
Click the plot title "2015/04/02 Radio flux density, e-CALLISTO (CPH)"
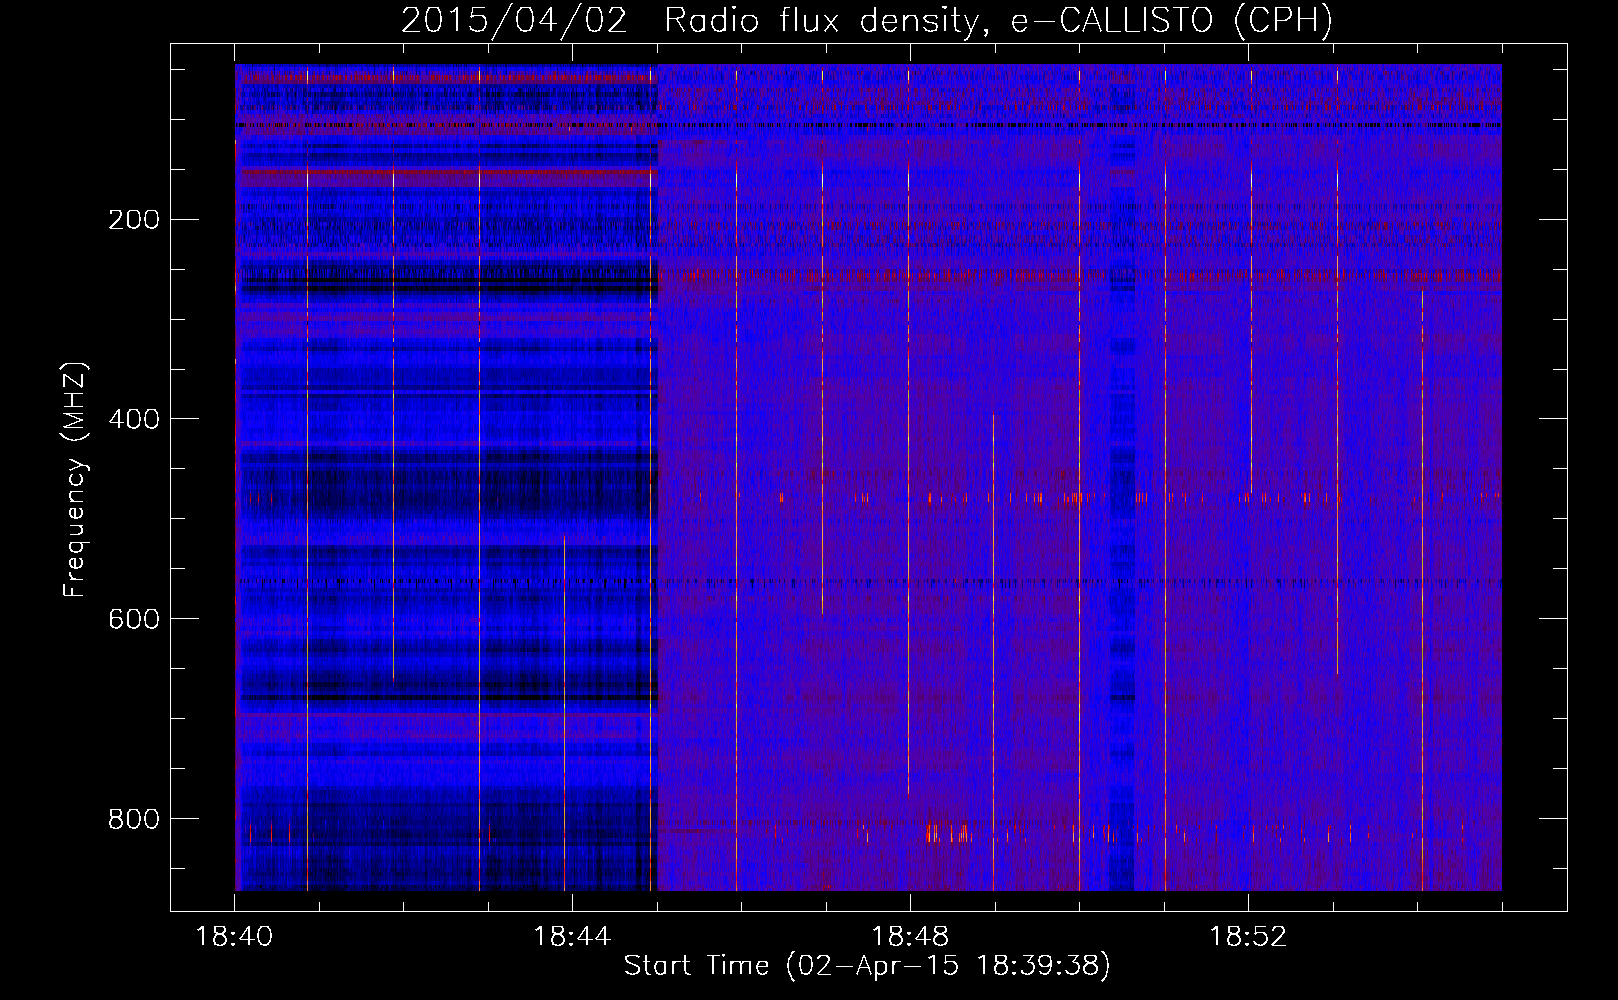pyautogui.click(x=867, y=20)
